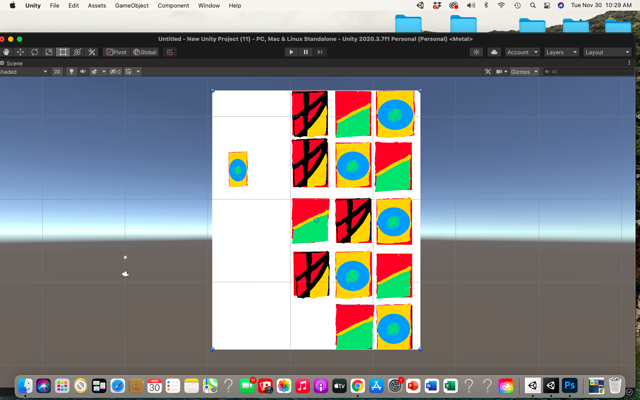The width and height of the screenshot is (640, 400).
Task: Toggle the 2D scene view mode
Action: pyautogui.click(x=57, y=72)
